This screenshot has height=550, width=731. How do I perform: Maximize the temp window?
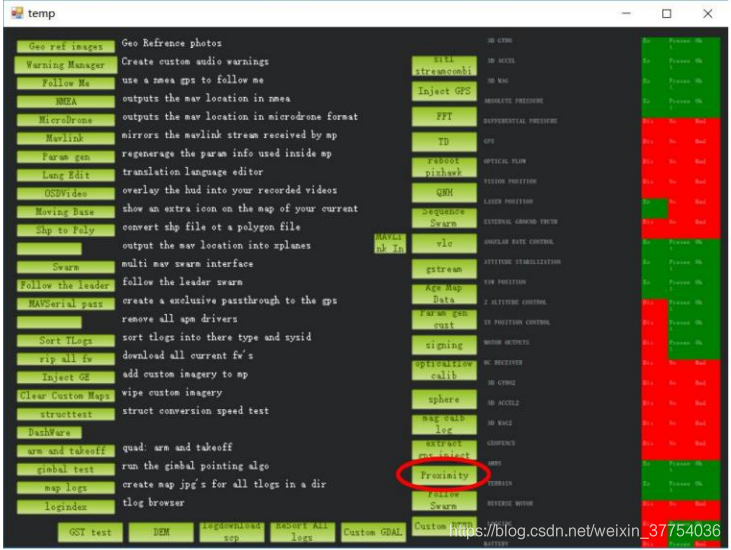coord(667,14)
